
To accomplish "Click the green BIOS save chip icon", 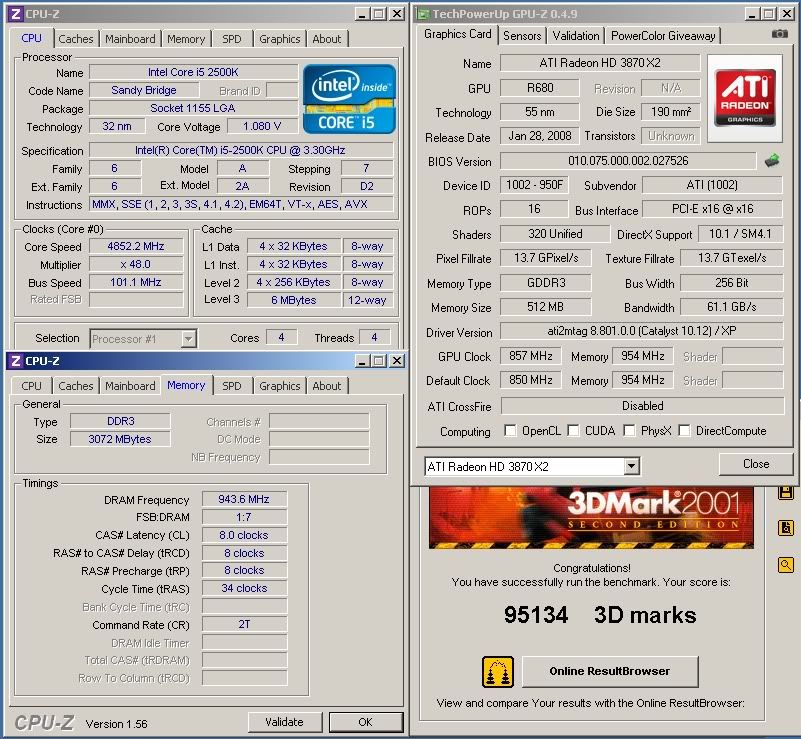I will coord(772,161).
